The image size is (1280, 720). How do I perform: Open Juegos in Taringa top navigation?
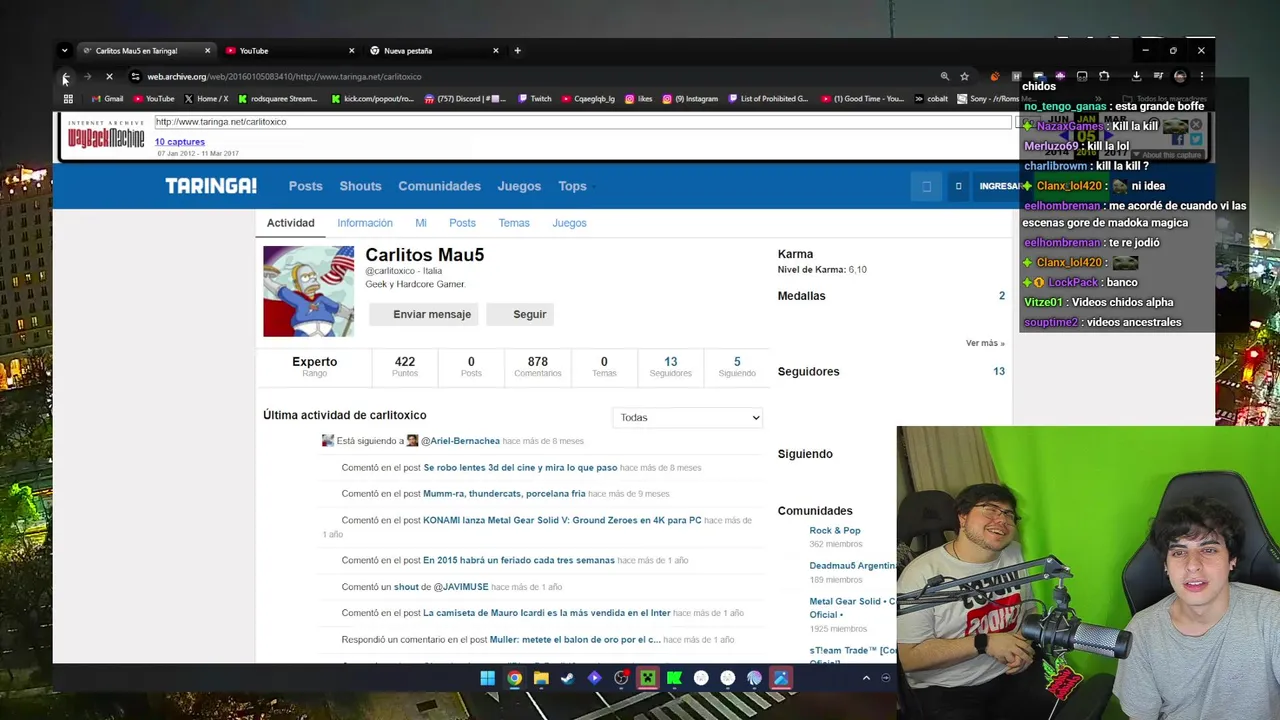click(x=519, y=186)
